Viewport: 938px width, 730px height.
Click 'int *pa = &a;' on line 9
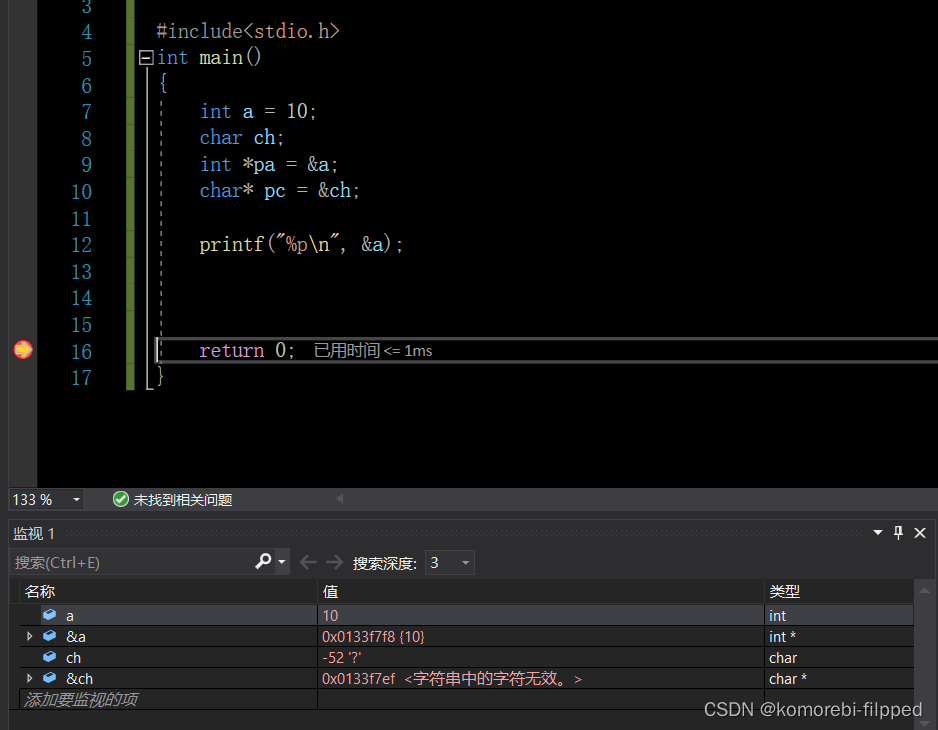pyautogui.click(x=269, y=165)
